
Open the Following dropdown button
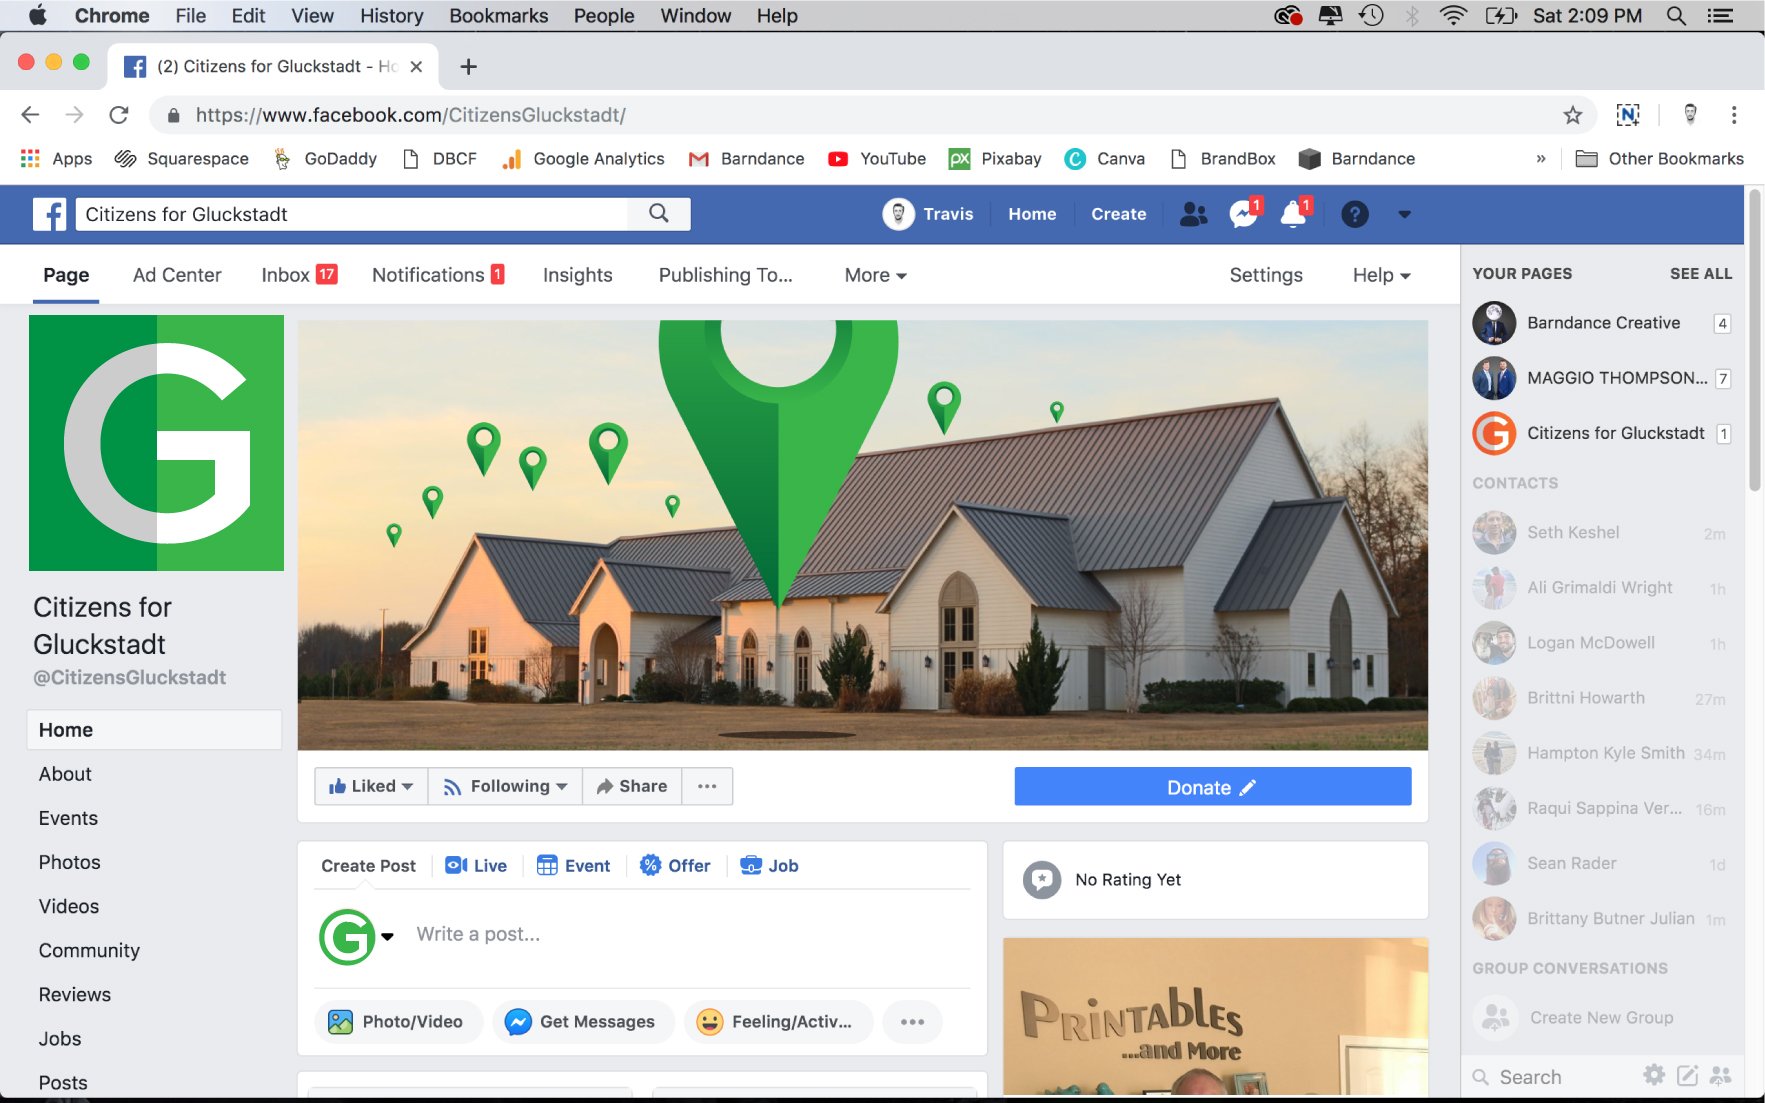(505, 786)
